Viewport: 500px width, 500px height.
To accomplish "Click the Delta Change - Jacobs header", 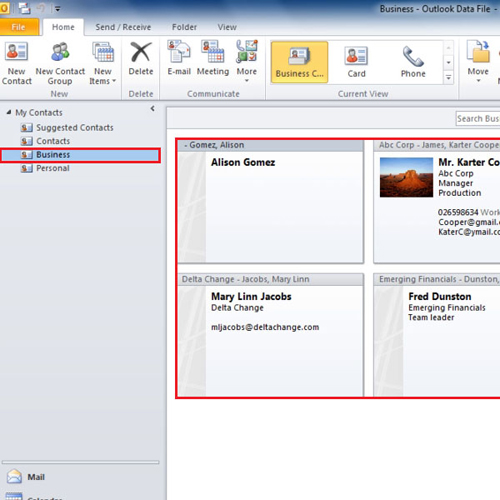I will pyautogui.click(x=271, y=279).
